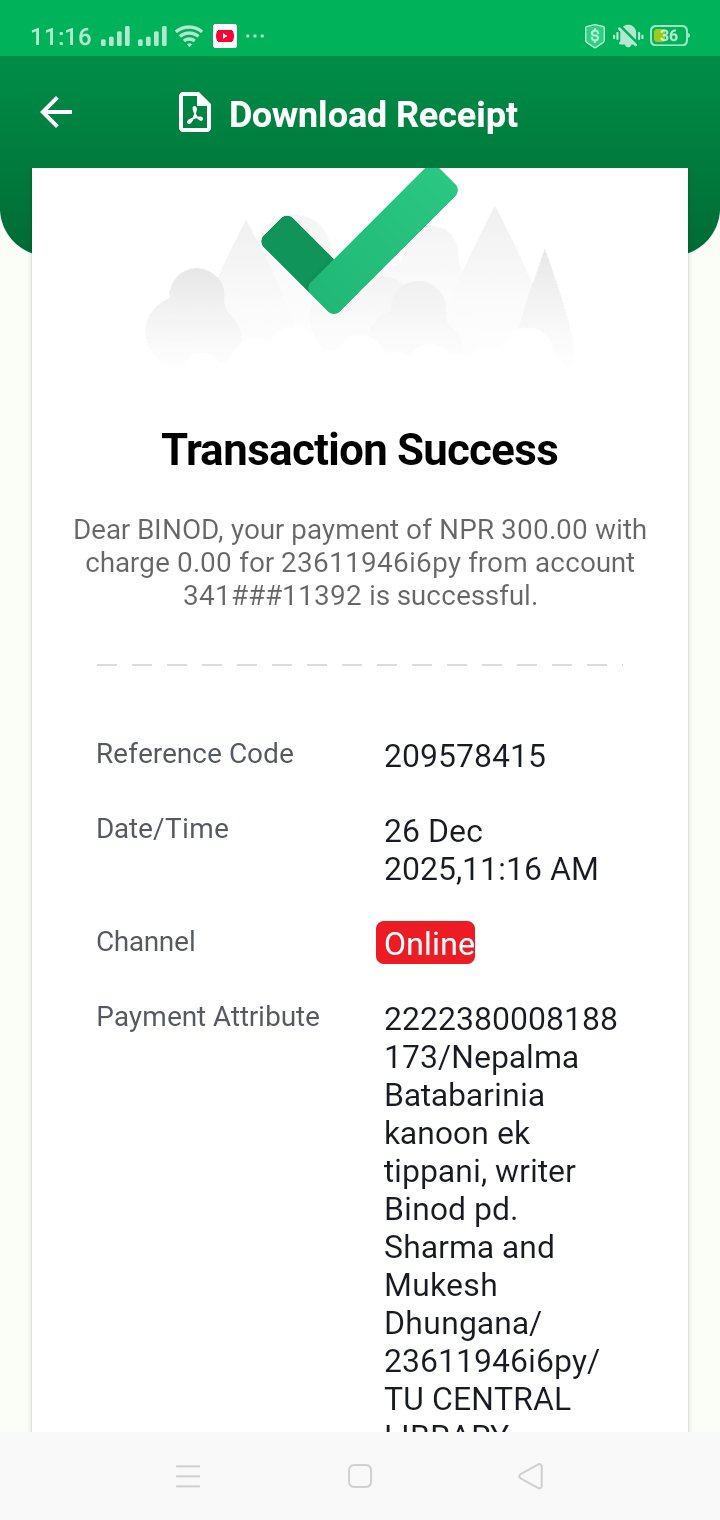Image resolution: width=720 pixels, height=1520 pixels.
Task: Tap the Download Receipt label
Action: point(373,115)
